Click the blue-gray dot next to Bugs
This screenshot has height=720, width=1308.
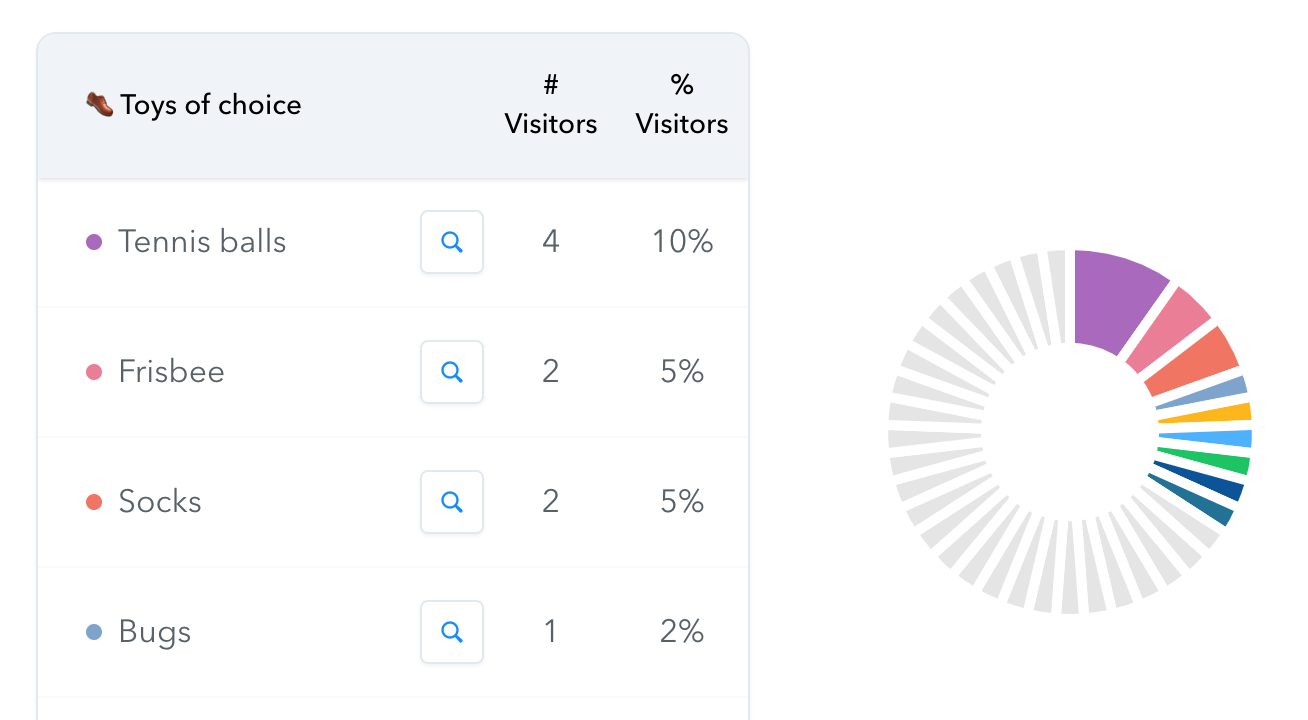click(94, 632)
